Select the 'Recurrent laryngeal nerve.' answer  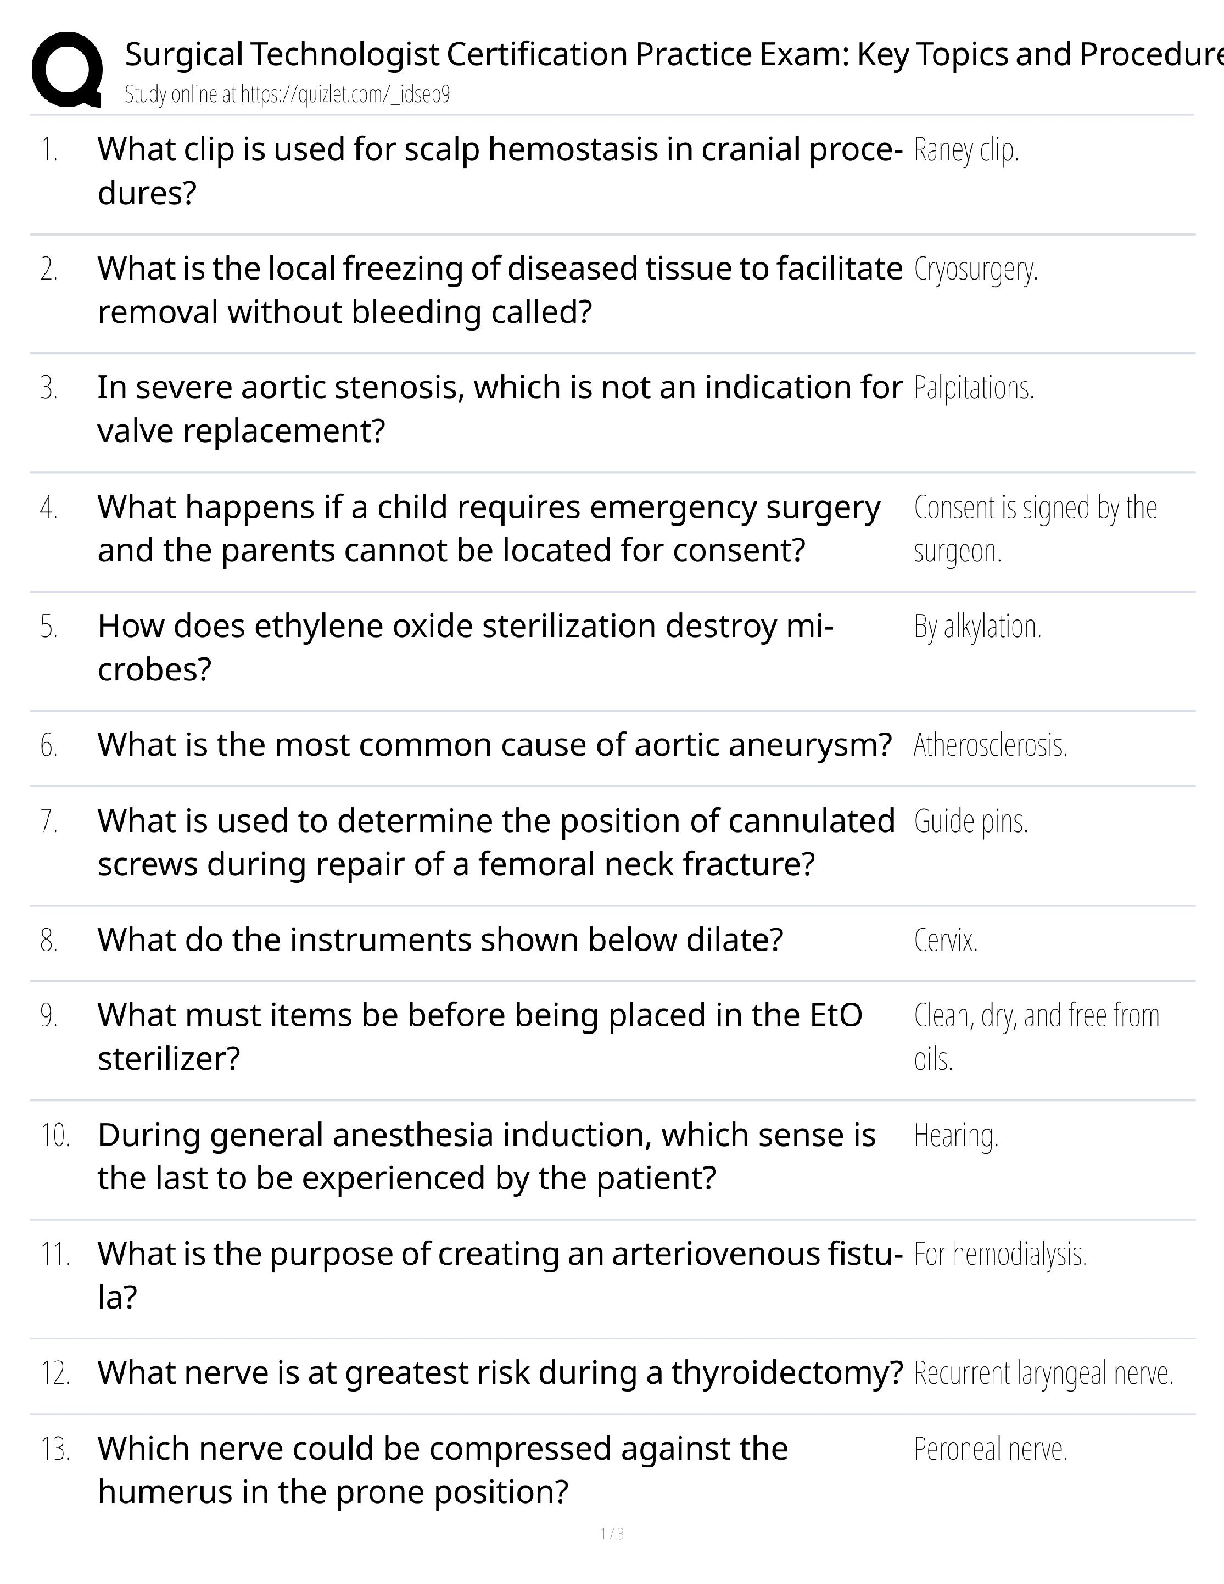(1043, 1374)
